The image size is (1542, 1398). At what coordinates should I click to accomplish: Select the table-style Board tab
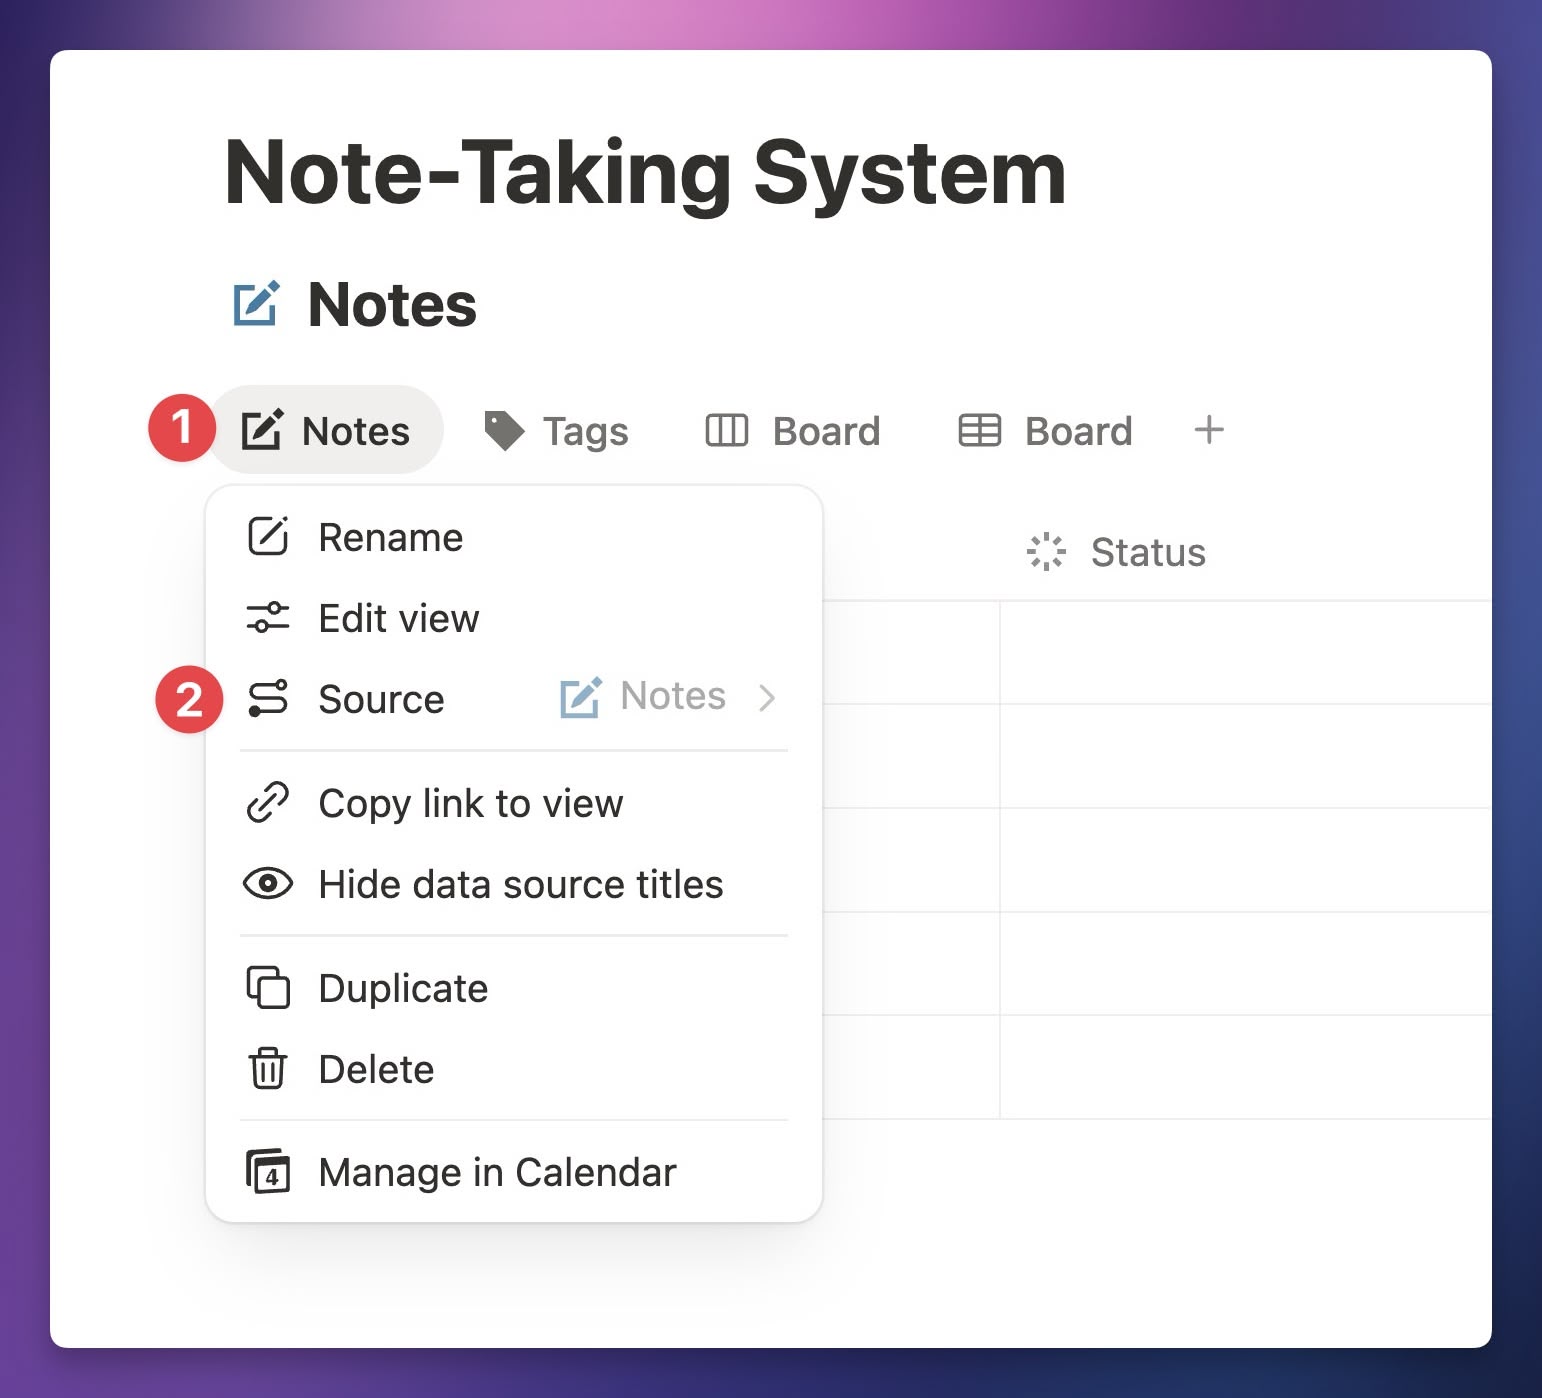(x=1045, y=431)
